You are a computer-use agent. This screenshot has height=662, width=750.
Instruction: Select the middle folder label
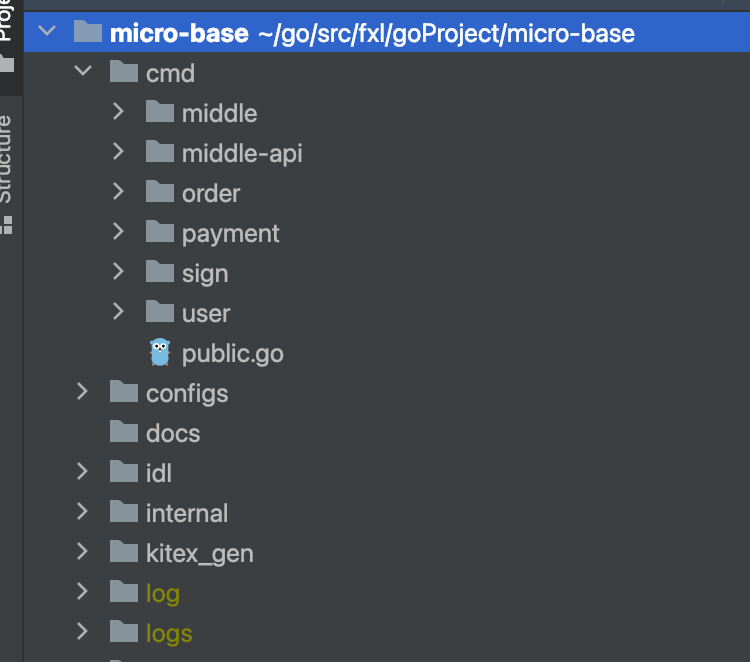[x=219, y=113]
